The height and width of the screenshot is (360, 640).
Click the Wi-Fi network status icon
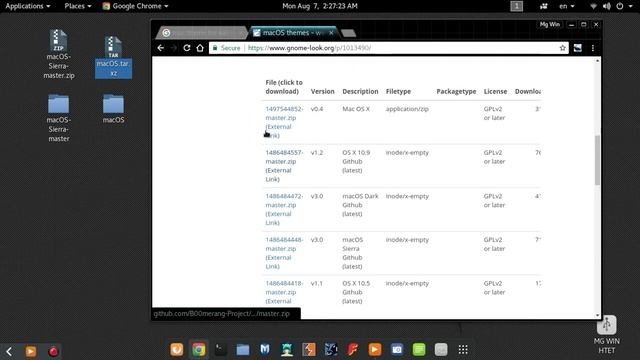[x=593, y=6]
